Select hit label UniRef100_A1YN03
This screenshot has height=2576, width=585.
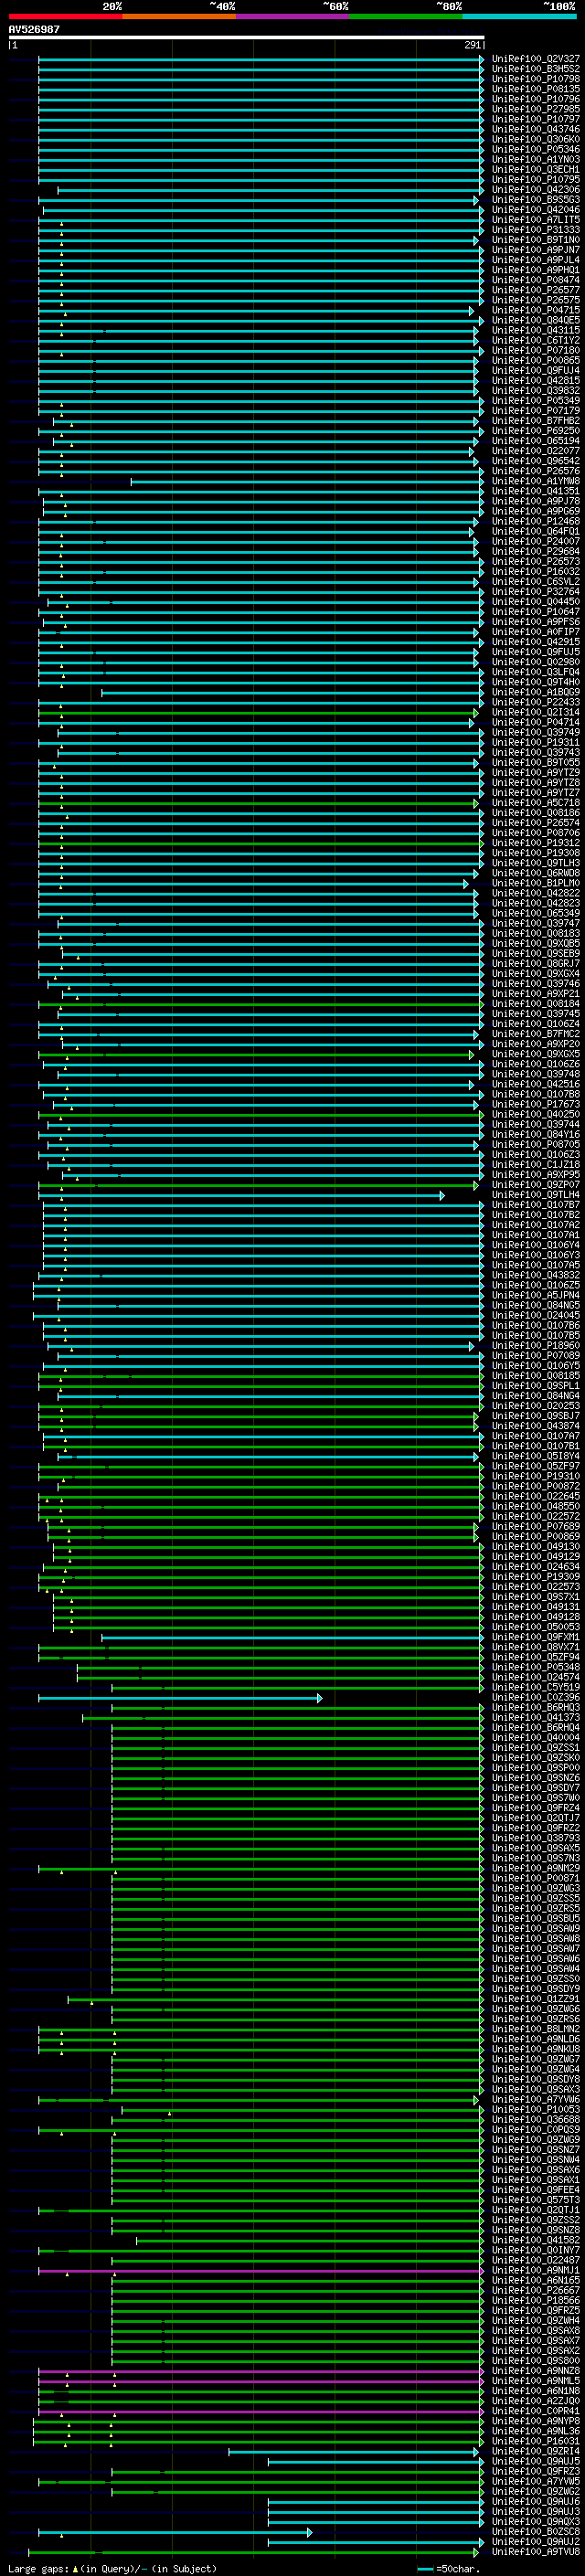click(536, 159)
